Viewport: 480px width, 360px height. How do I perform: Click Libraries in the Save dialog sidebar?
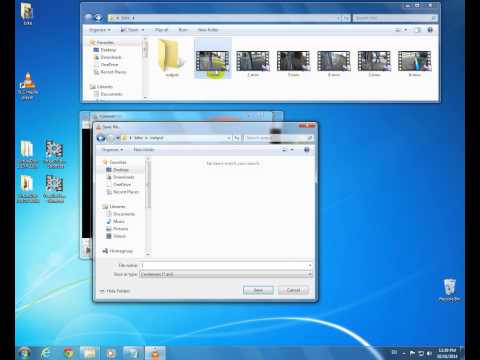[117, 207]
